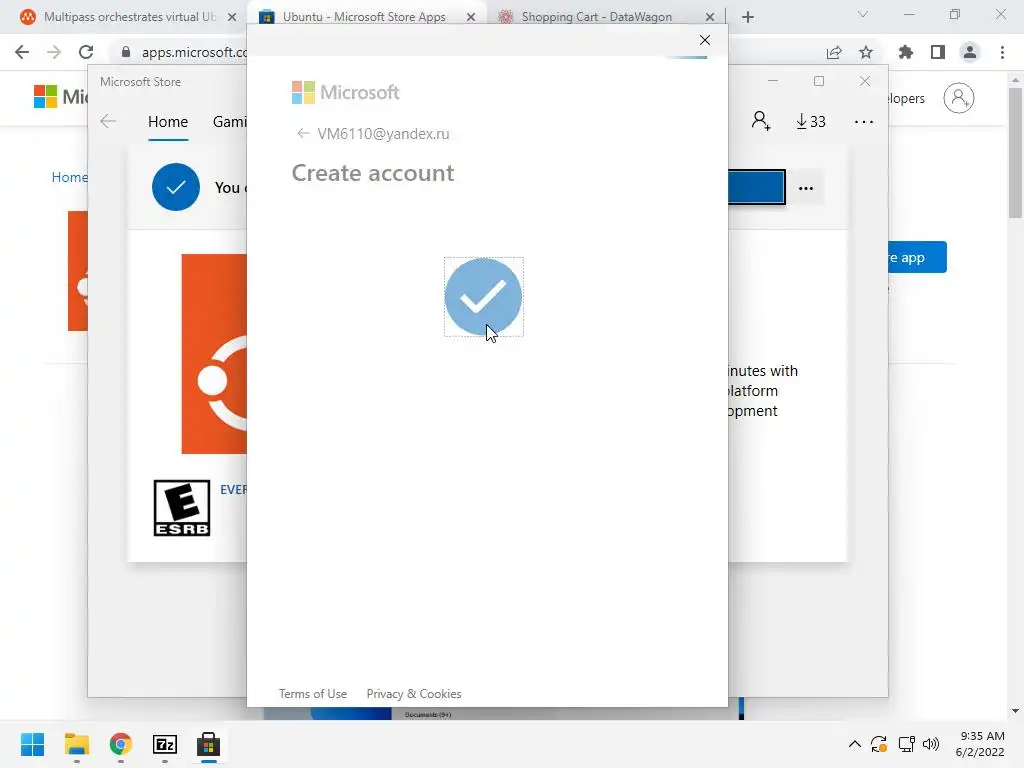1024x768 pixels.
Task: Click the Ubuntu orange app logo in Store
Action: [x=214, y=354]
